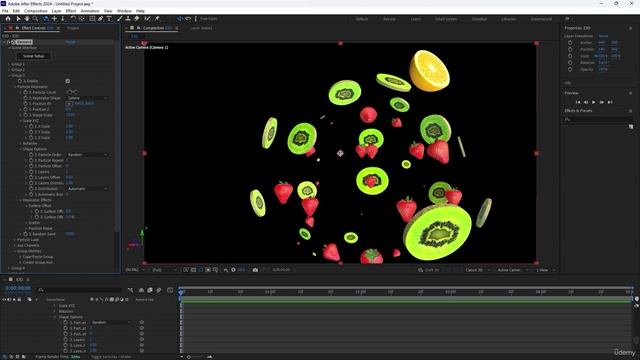640x360 pixels.
Task: Select the Pan Behind anchor point tool
Action: click(x=82, y=19)
